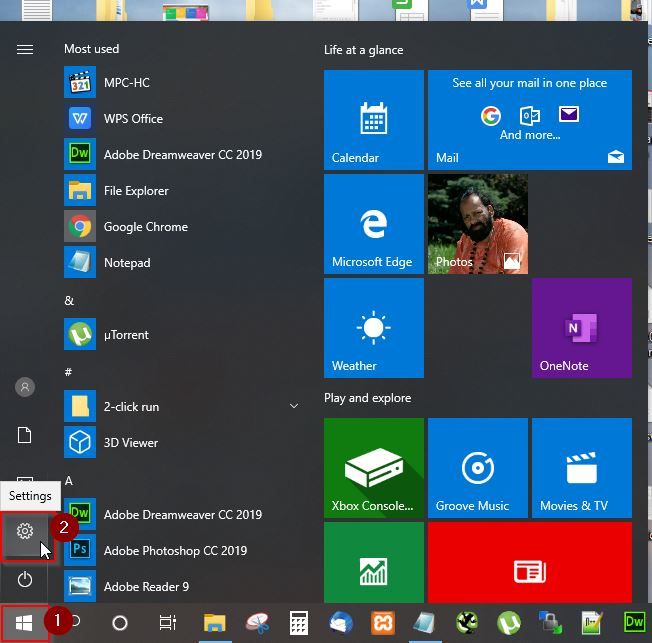Viewport: 652px width, 643px height.
Task: Launch Google Chrome from the app list
Action: (x=183, y=227)
